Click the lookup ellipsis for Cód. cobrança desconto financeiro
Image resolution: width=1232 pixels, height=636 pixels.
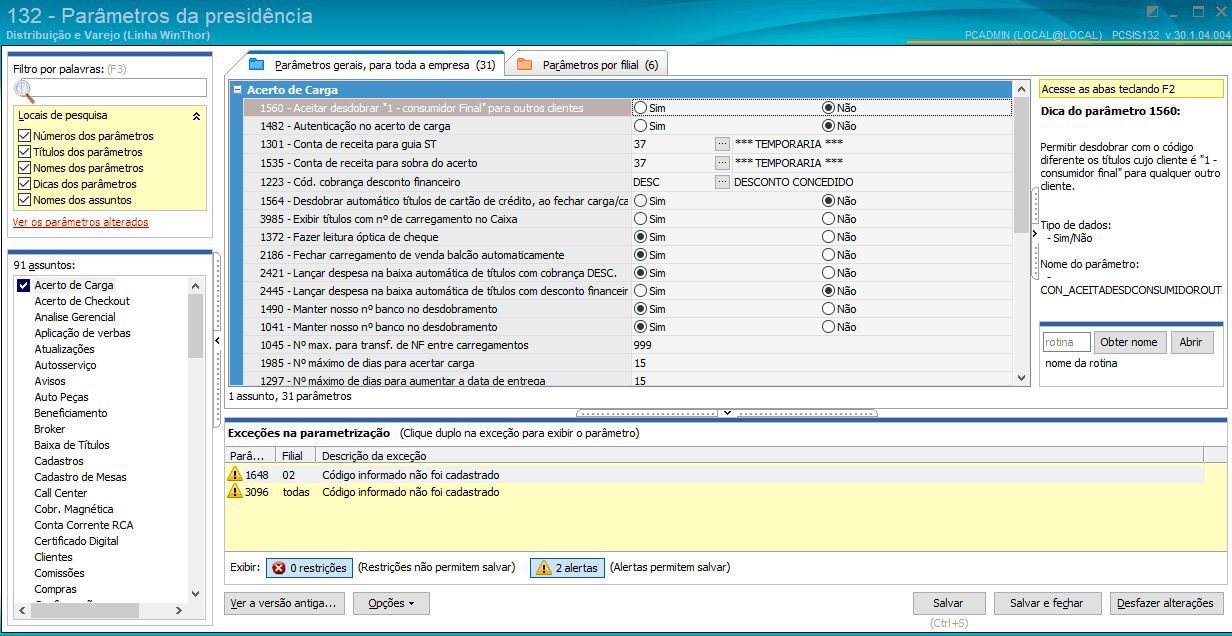[722, 182]
